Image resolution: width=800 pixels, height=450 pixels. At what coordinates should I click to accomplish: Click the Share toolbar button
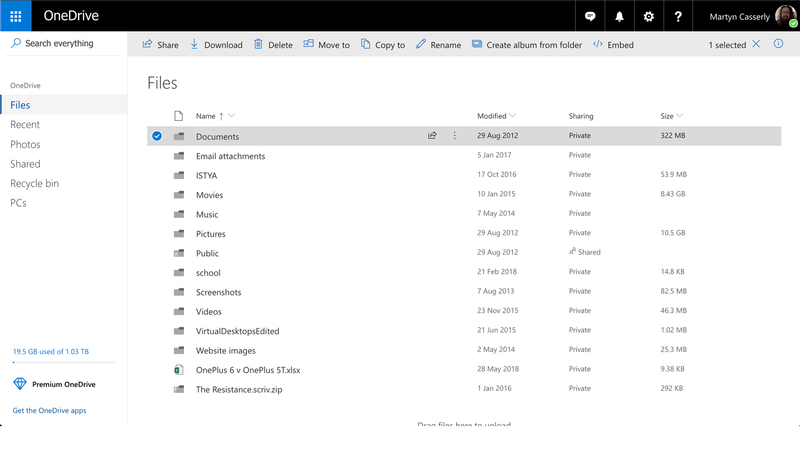[x=160, y=44]
